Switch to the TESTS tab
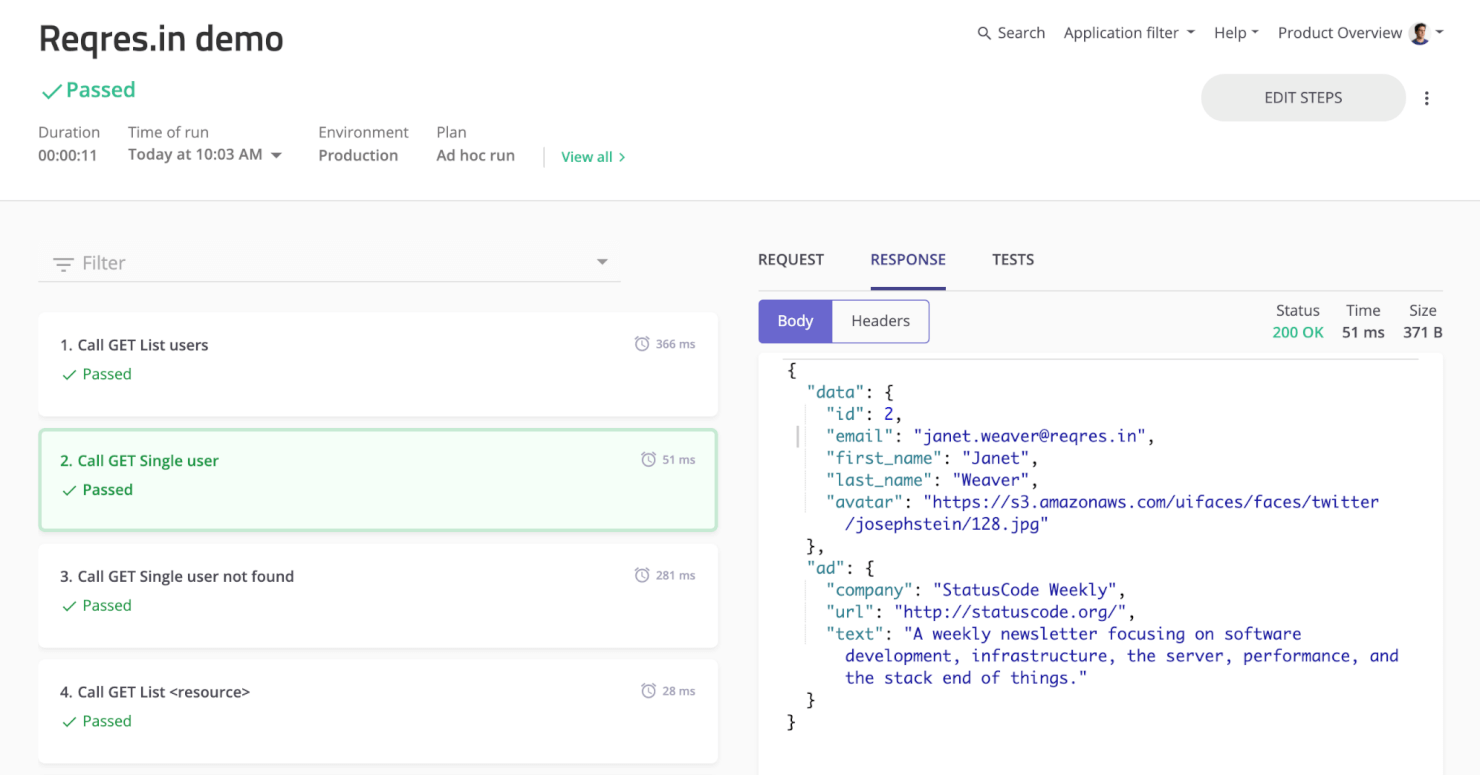 coord(1013,259)
